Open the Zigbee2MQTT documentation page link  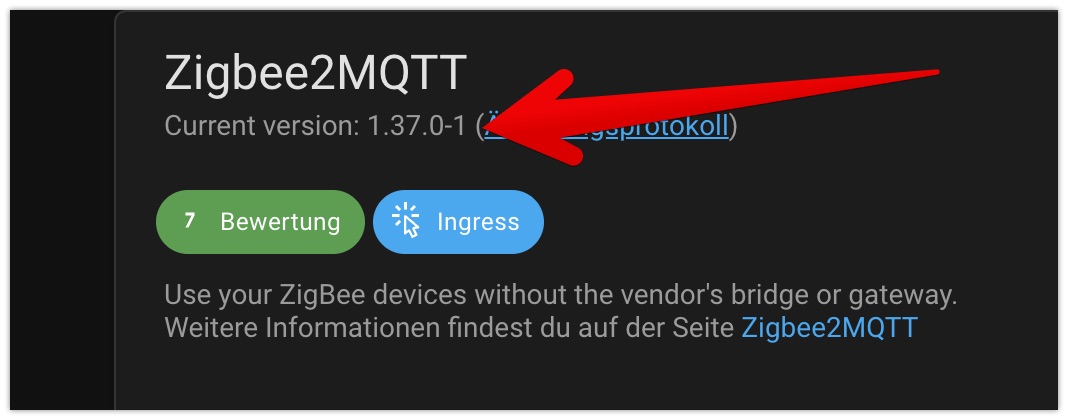coord(830,327)
